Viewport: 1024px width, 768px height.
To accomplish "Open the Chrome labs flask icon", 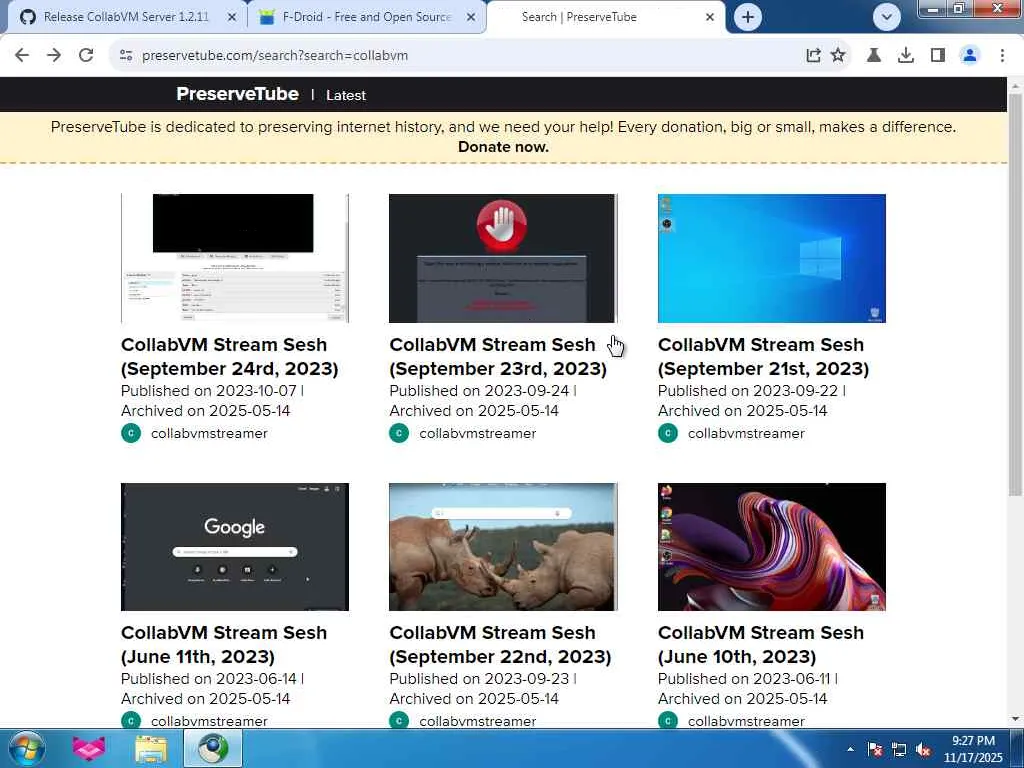I will click(x=874, y=56).
